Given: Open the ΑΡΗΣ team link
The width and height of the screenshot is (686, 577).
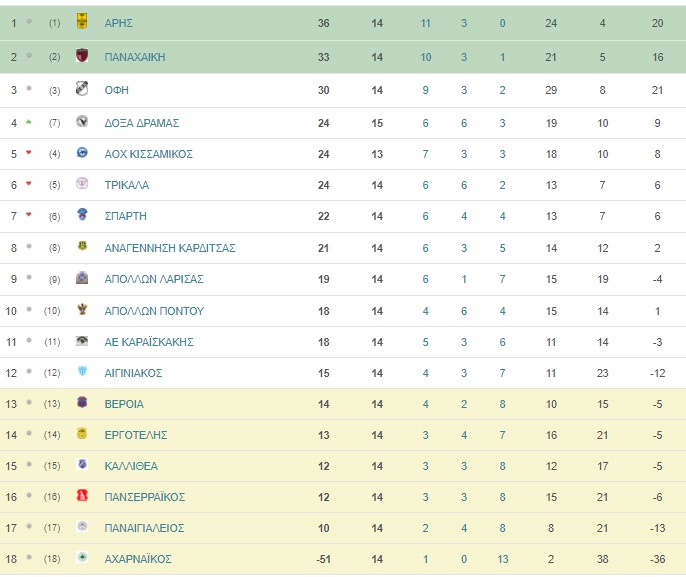Looking at the screenshot, I should click(x=119, y=23).
